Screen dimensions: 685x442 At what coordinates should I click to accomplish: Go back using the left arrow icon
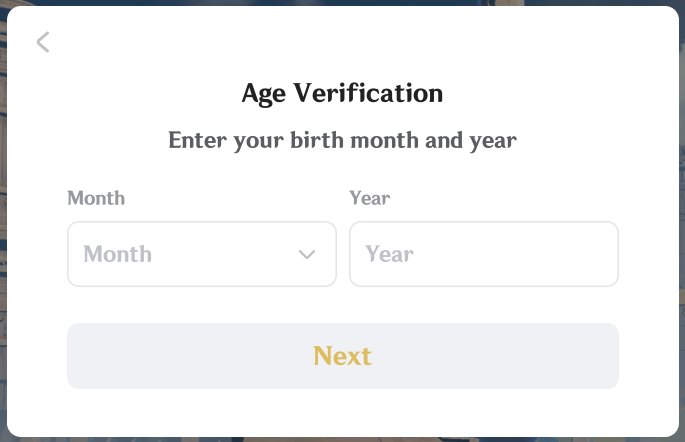point(43,42)
